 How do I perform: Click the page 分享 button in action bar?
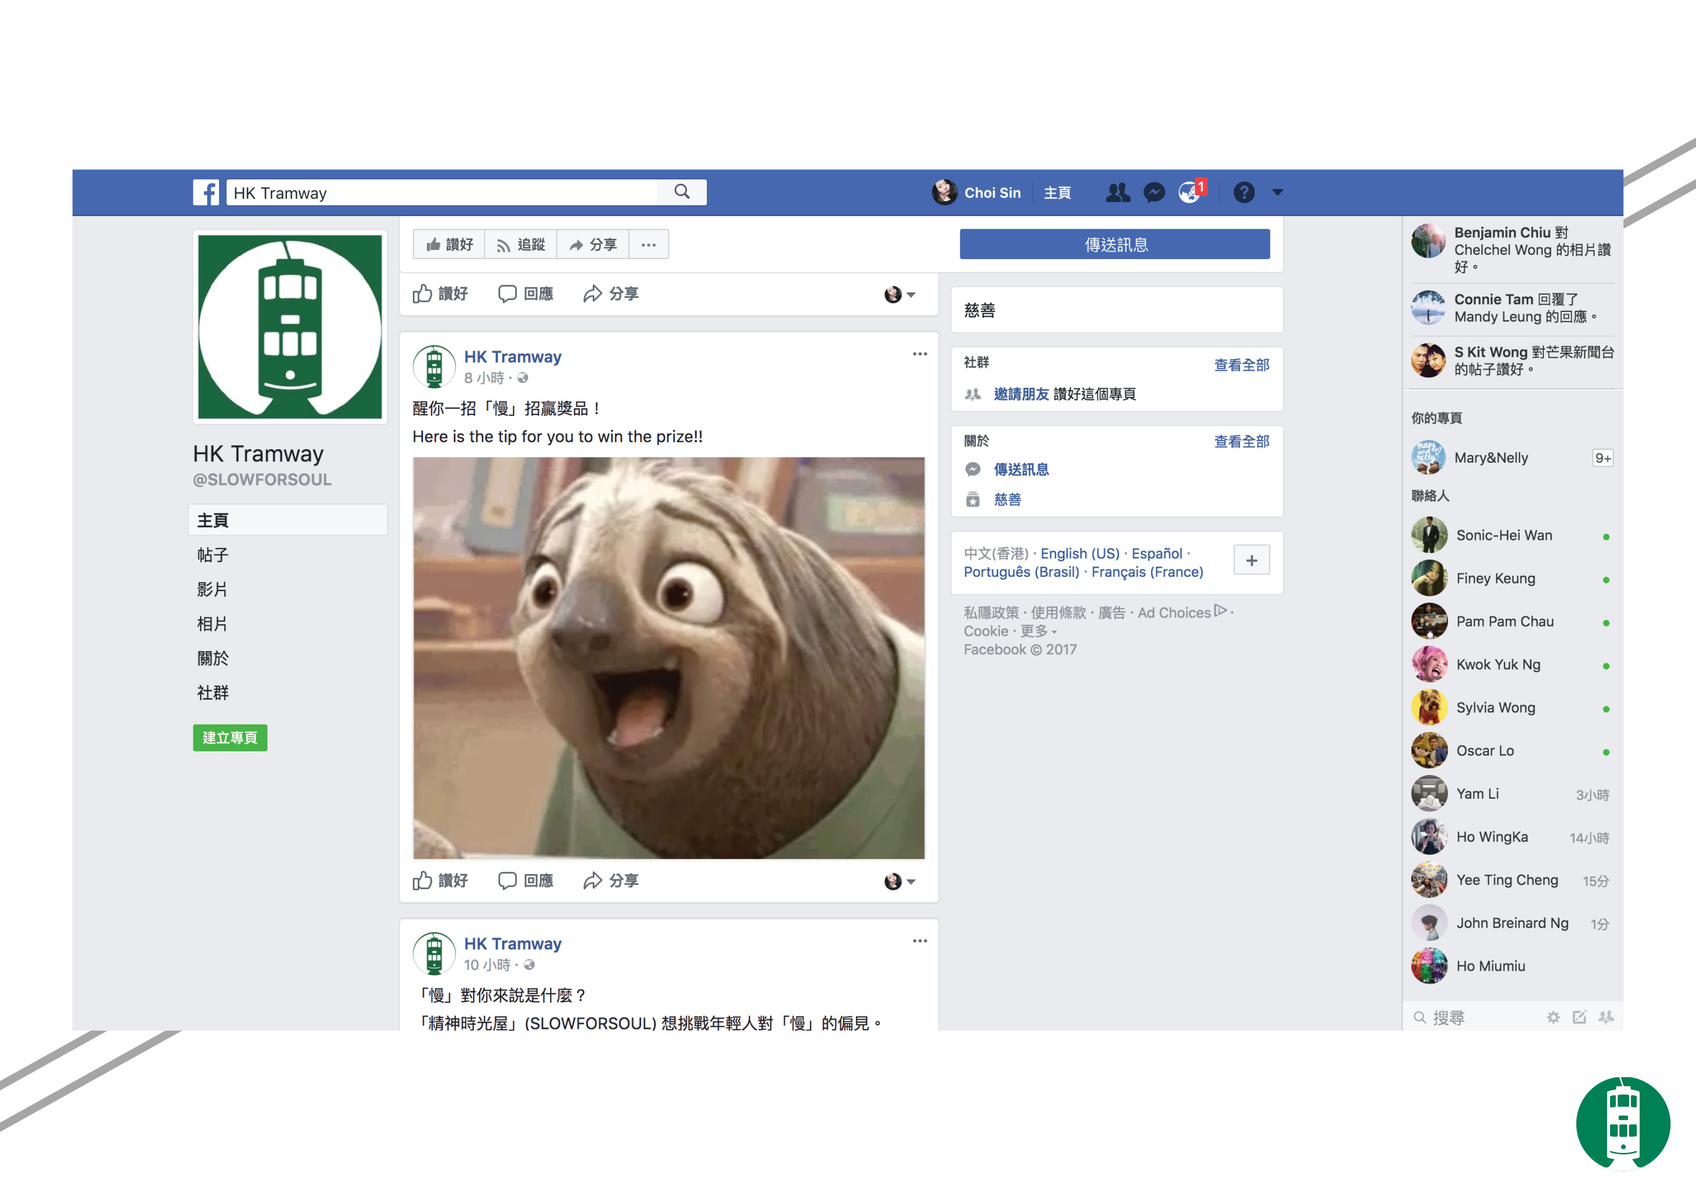point(593,244)
